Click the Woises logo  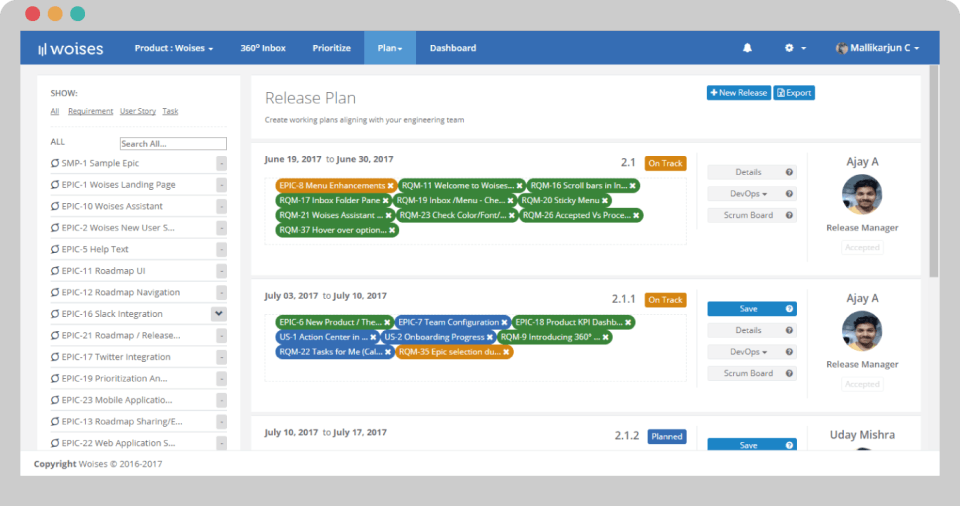(70, 48)
